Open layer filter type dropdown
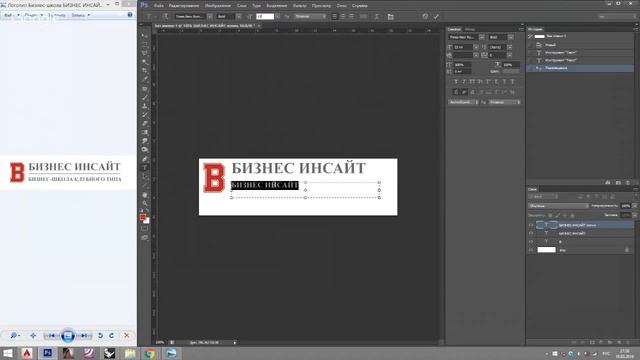The image size is (640, 360). tap(543, 197)
